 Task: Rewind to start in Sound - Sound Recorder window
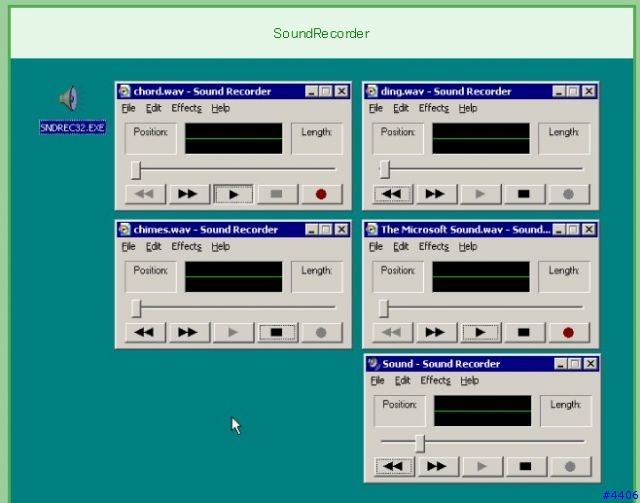pos(394,466)
